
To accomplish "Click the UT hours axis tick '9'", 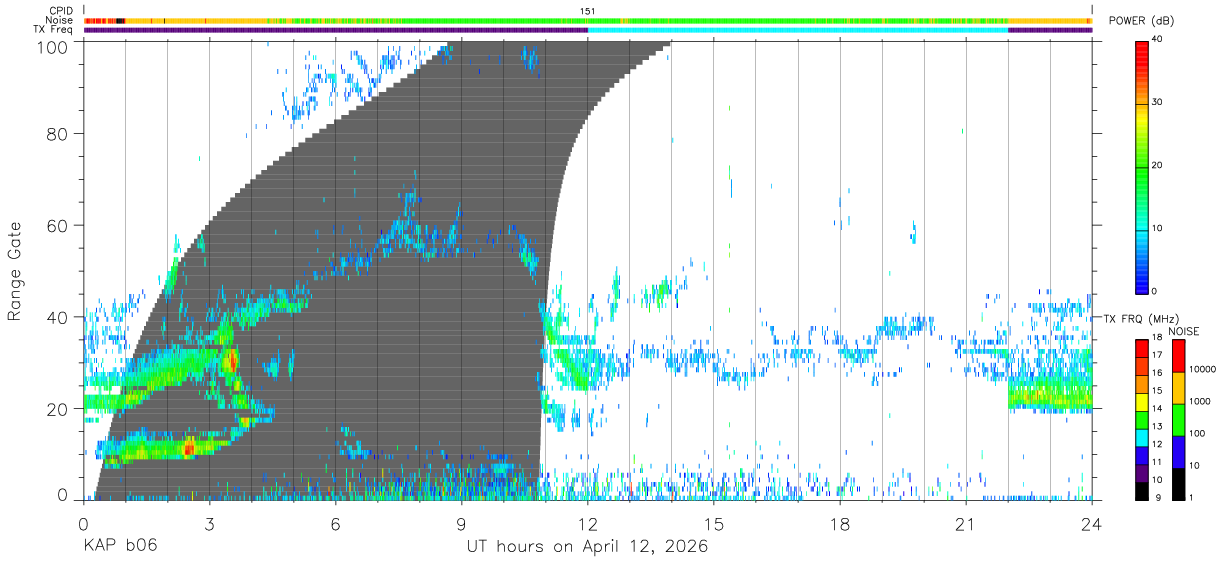I will click(x=461, y=524).
